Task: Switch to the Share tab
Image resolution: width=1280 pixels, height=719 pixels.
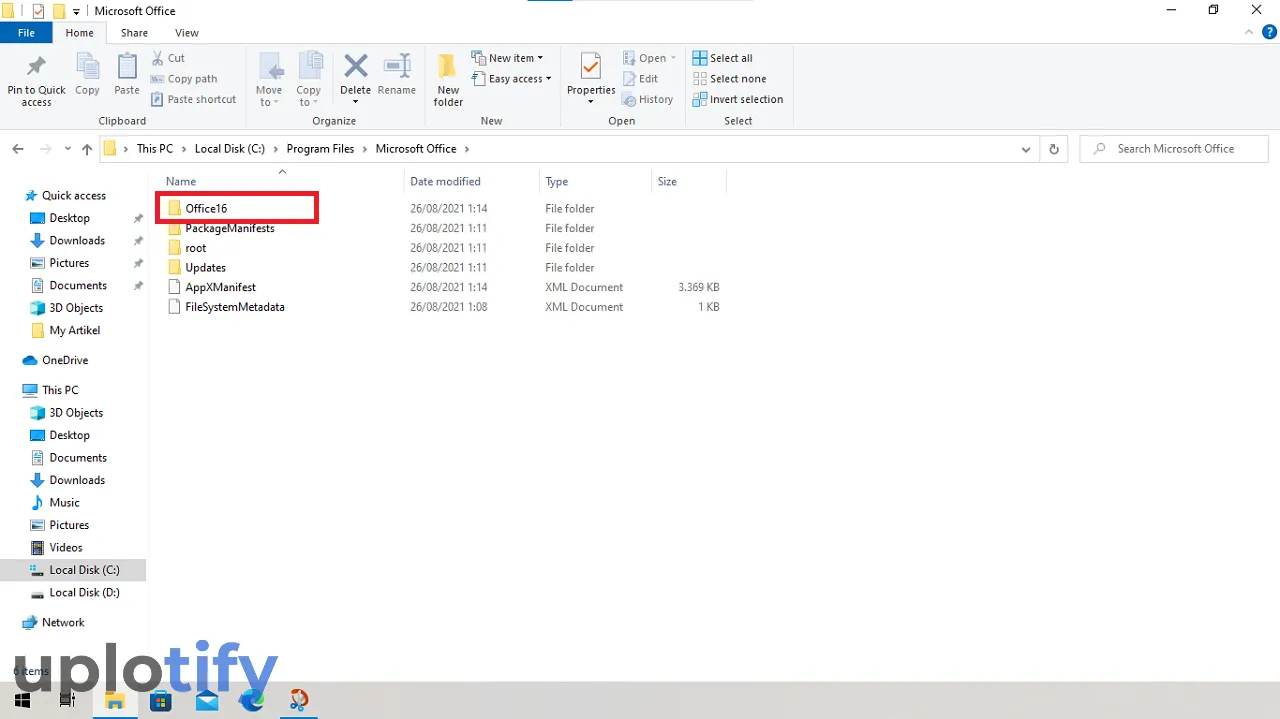Action: click(134, 33)
